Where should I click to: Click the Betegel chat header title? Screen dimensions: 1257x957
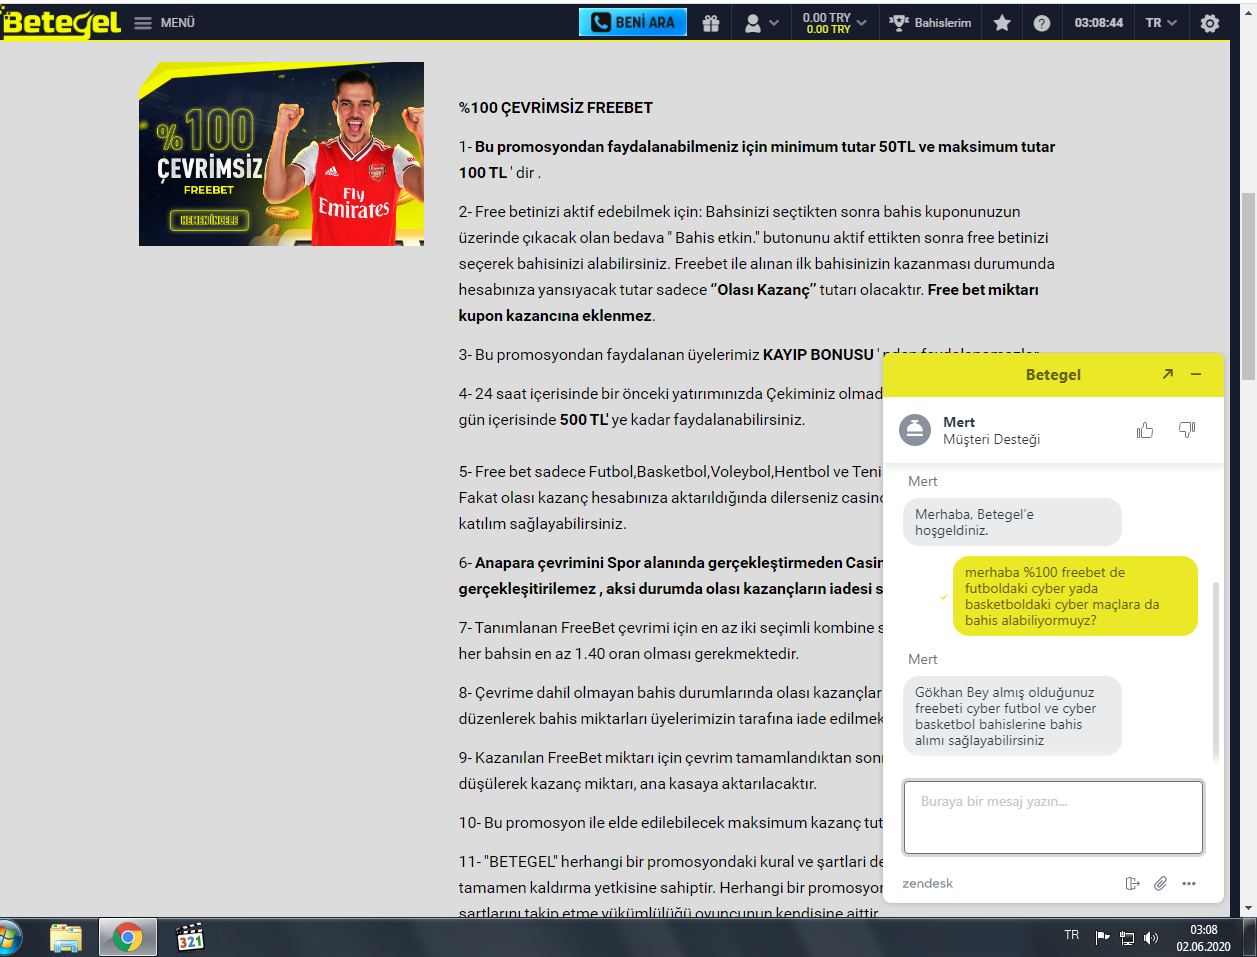[1053, 375]
